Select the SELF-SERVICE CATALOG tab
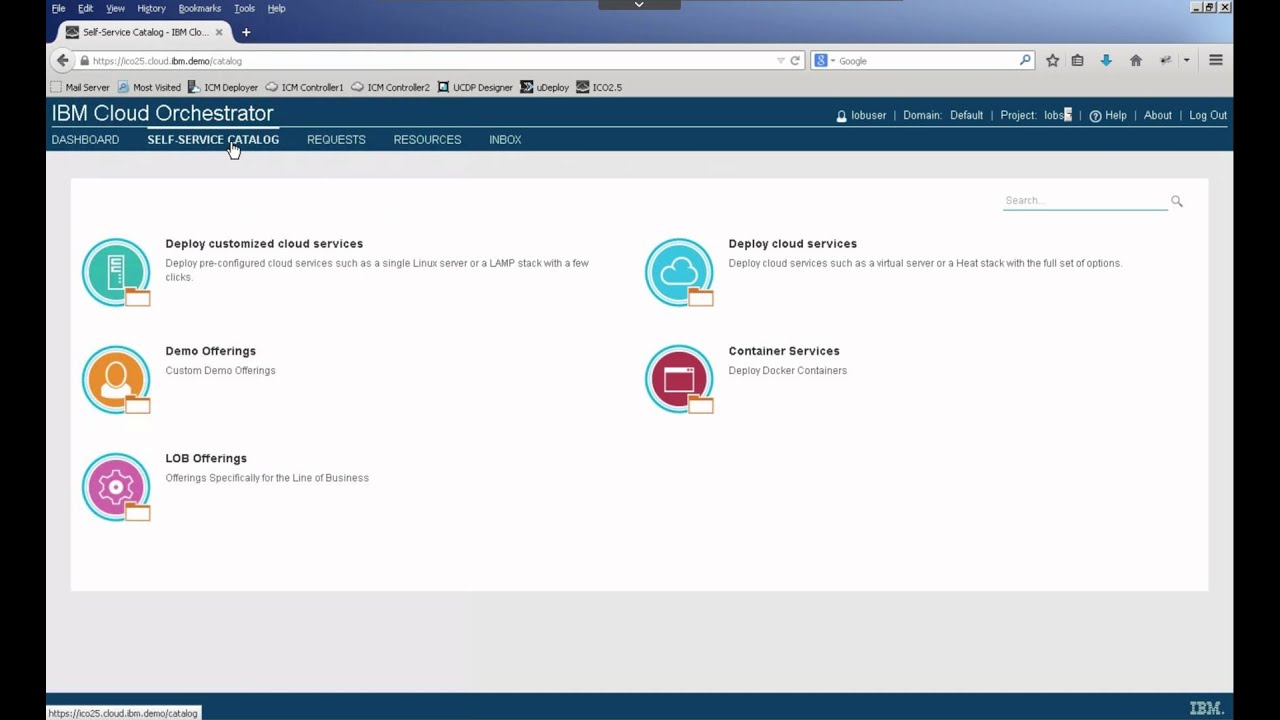1280x720 pixels. [x=213, y=140]
